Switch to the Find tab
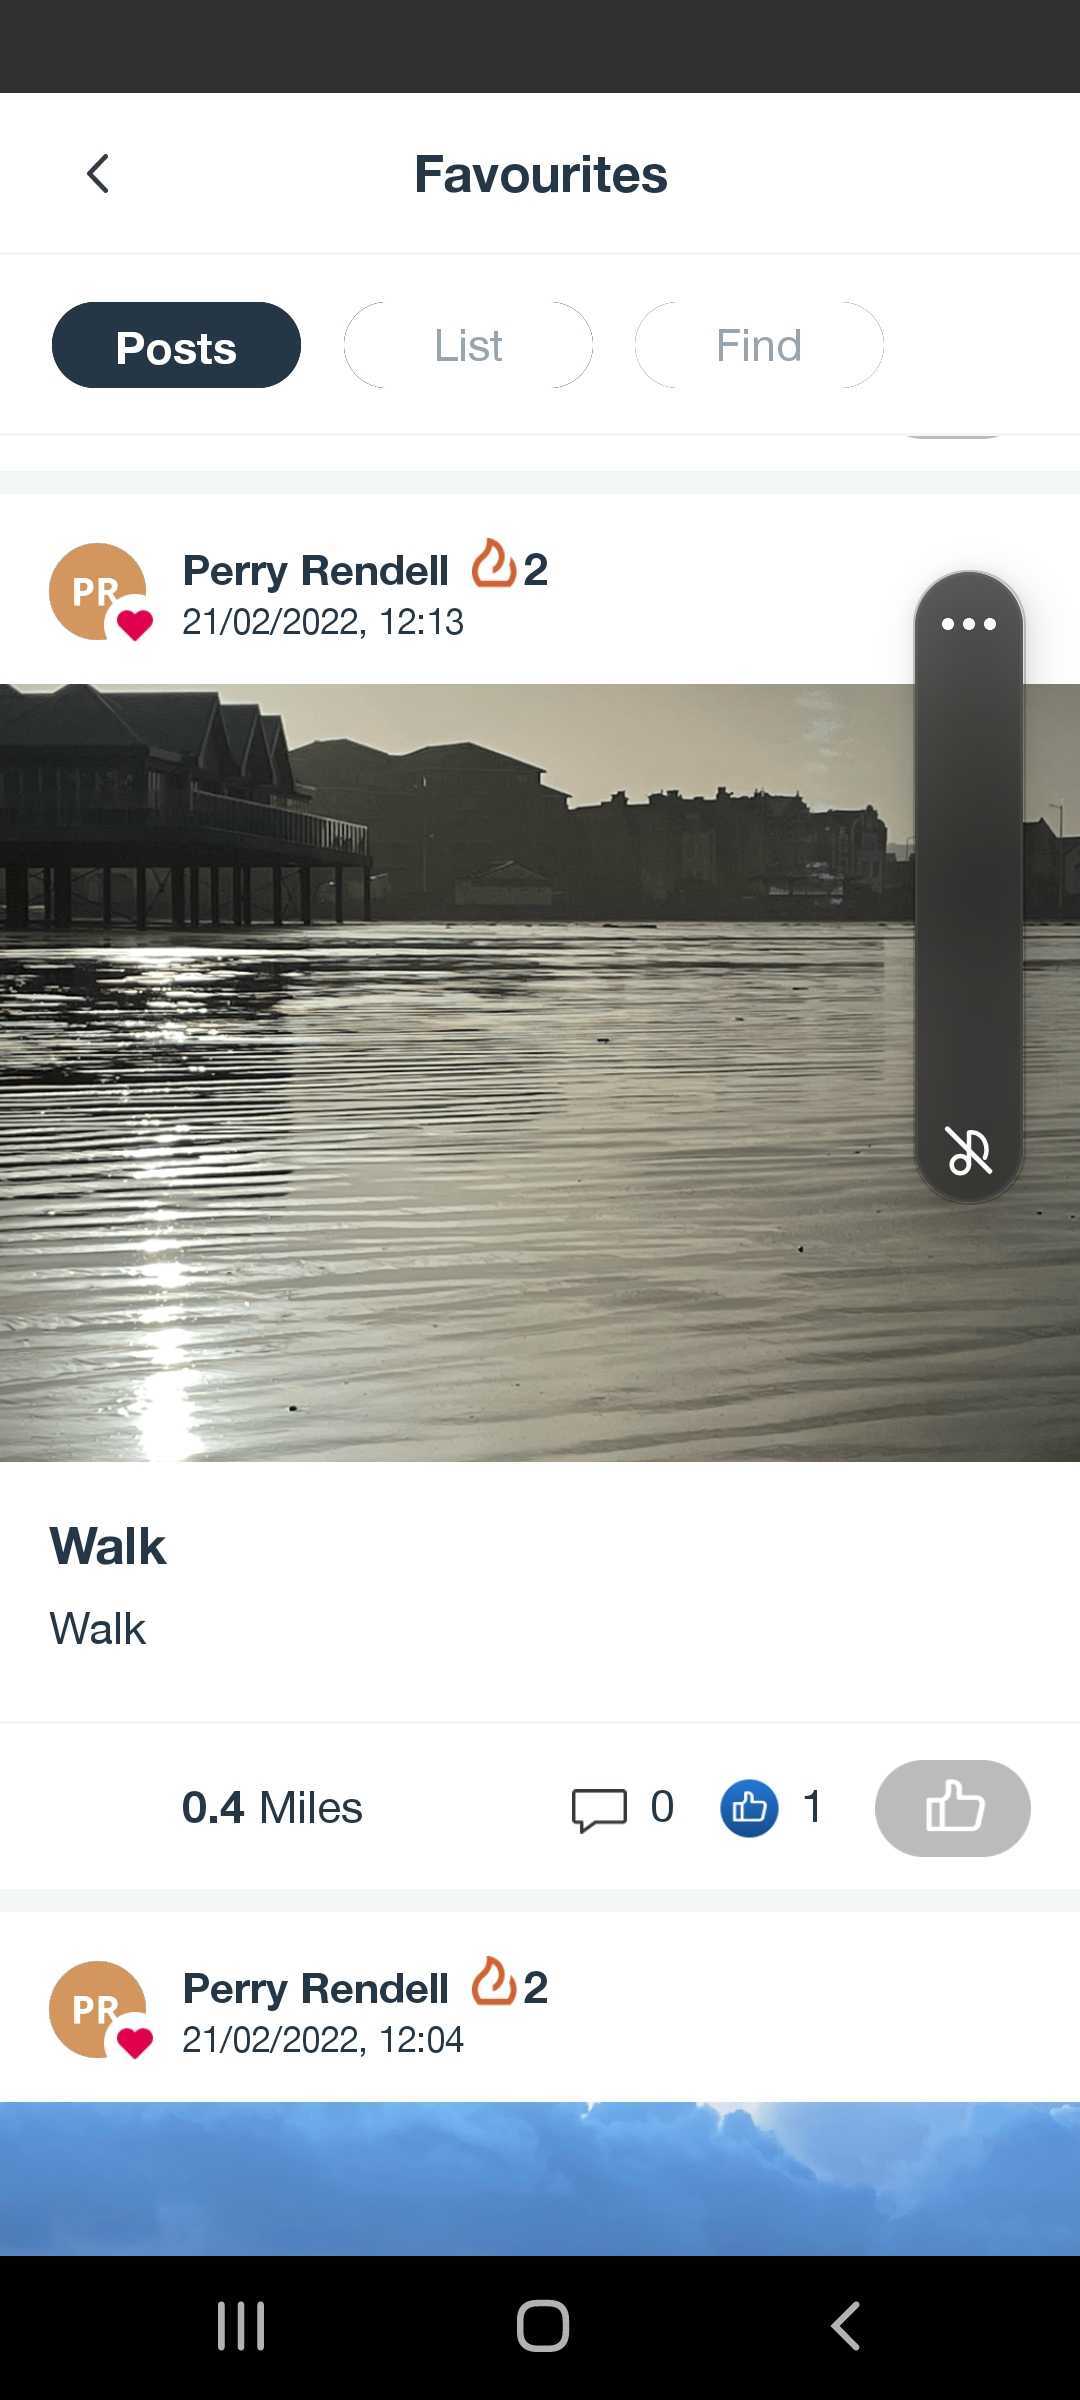Viewport: 1080px width, 2400px height. (759, 345)
